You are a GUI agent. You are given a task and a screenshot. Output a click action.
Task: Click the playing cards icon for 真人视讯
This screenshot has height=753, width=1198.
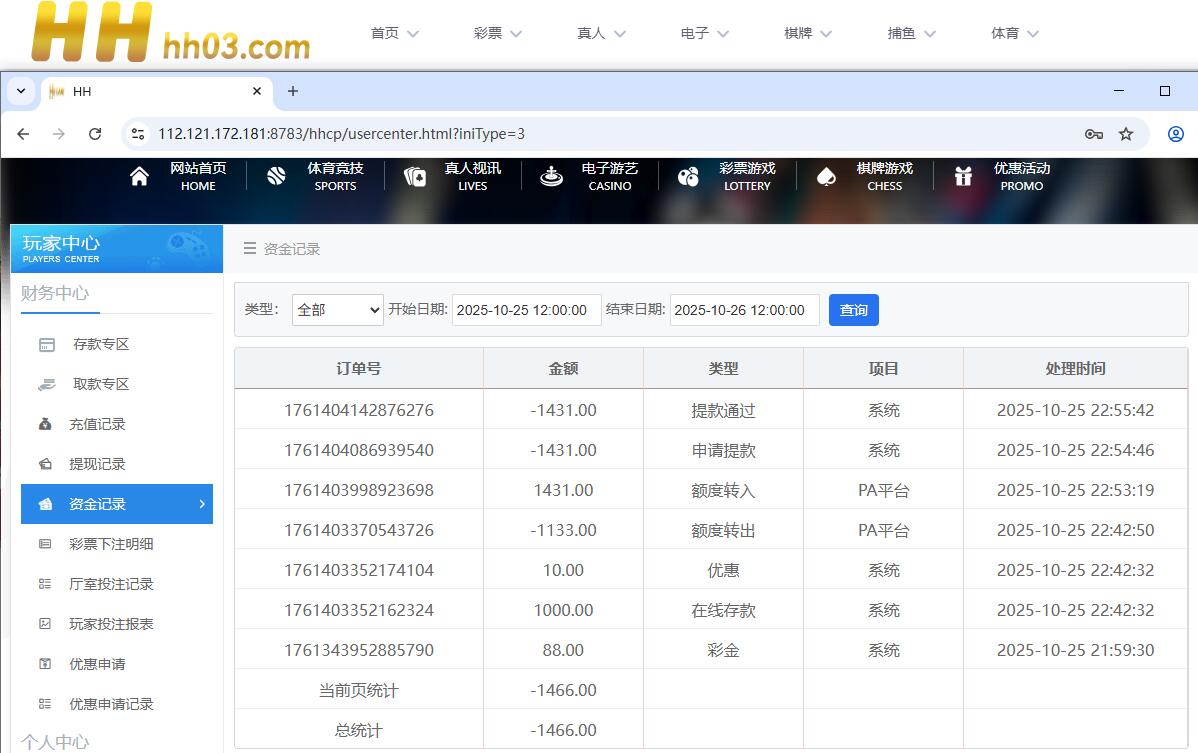pos(414,177)
